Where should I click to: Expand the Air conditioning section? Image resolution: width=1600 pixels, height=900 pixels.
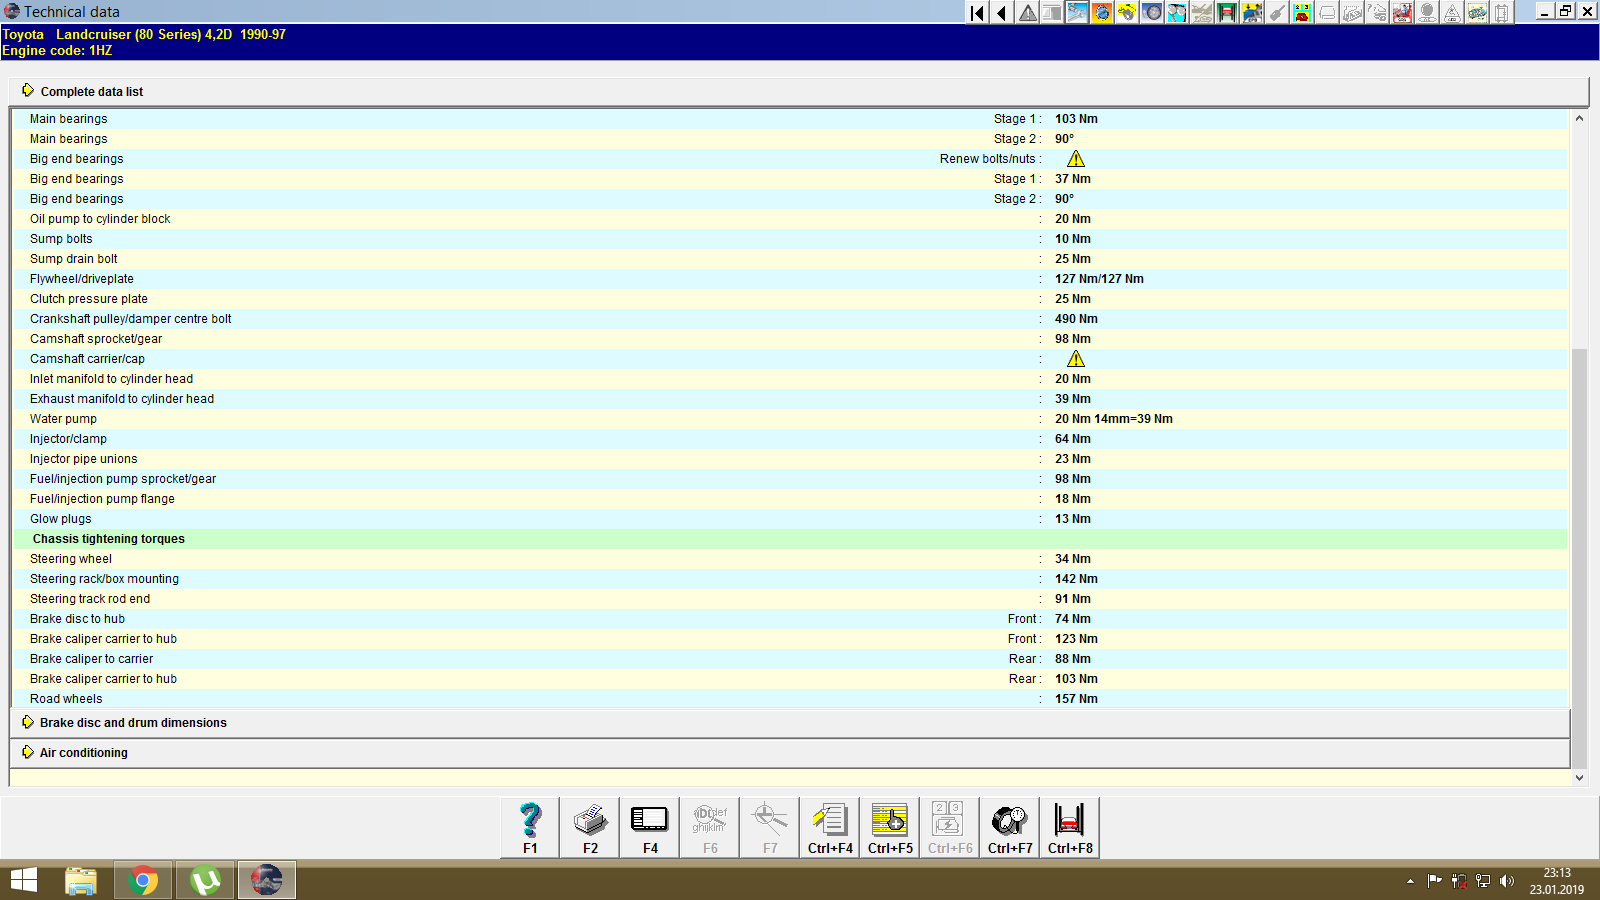coord(81,752)
